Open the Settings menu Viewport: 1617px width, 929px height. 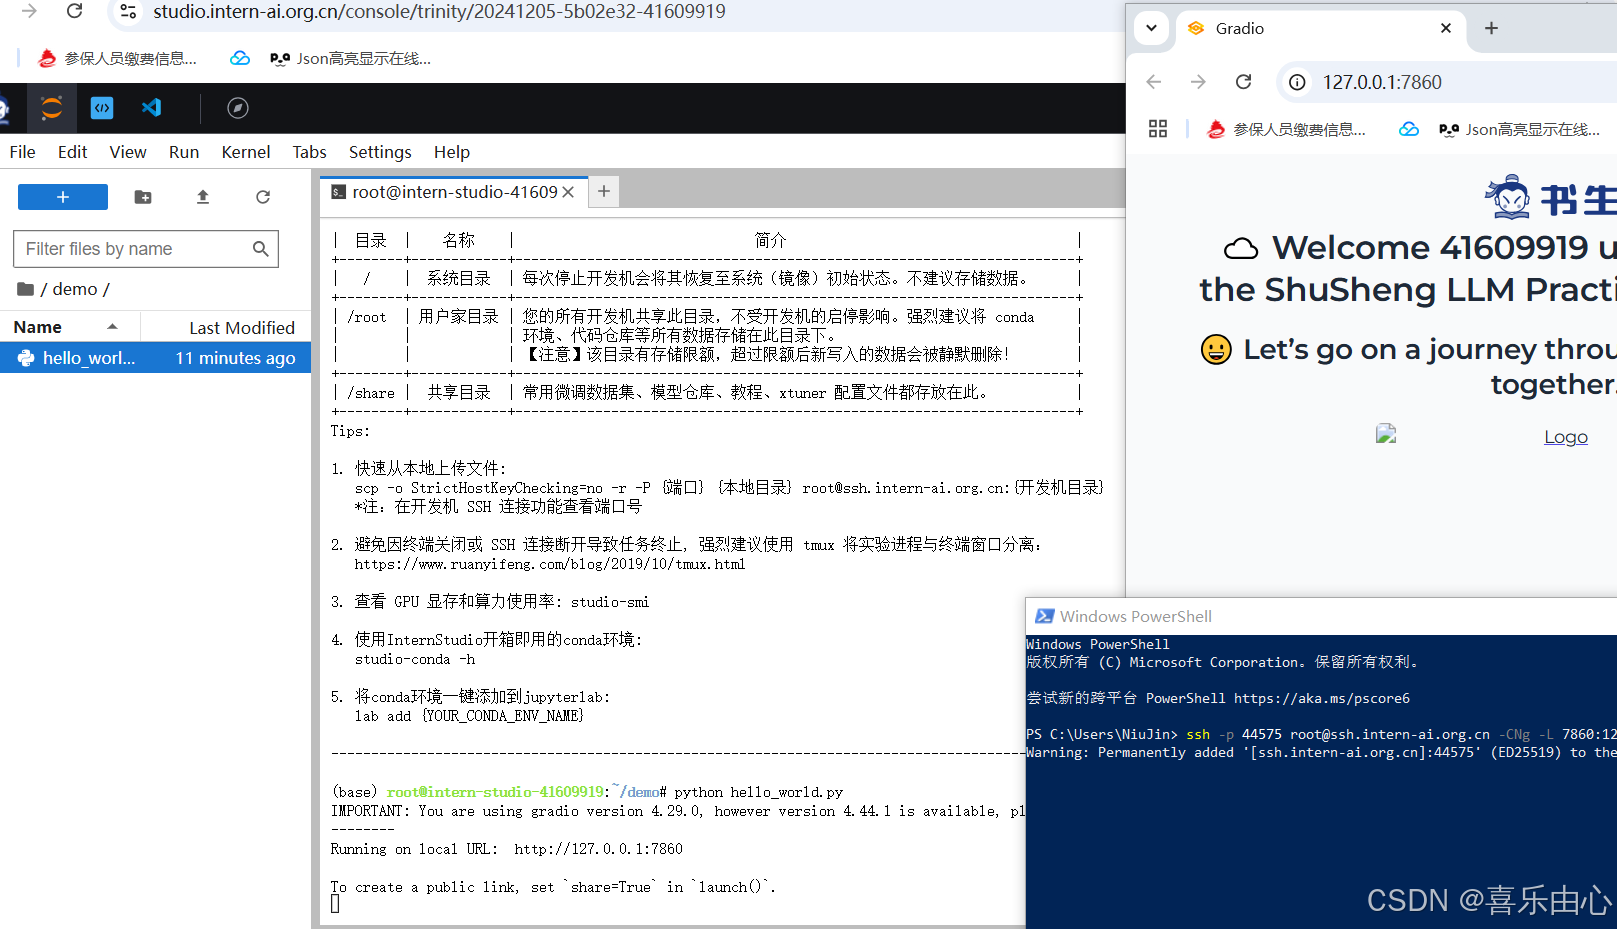coord(380,151)
